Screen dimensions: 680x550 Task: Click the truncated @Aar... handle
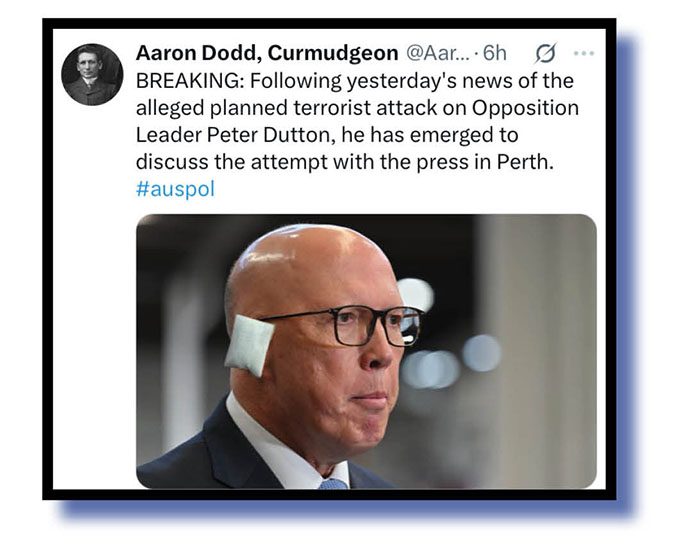[x=437, y=53]
